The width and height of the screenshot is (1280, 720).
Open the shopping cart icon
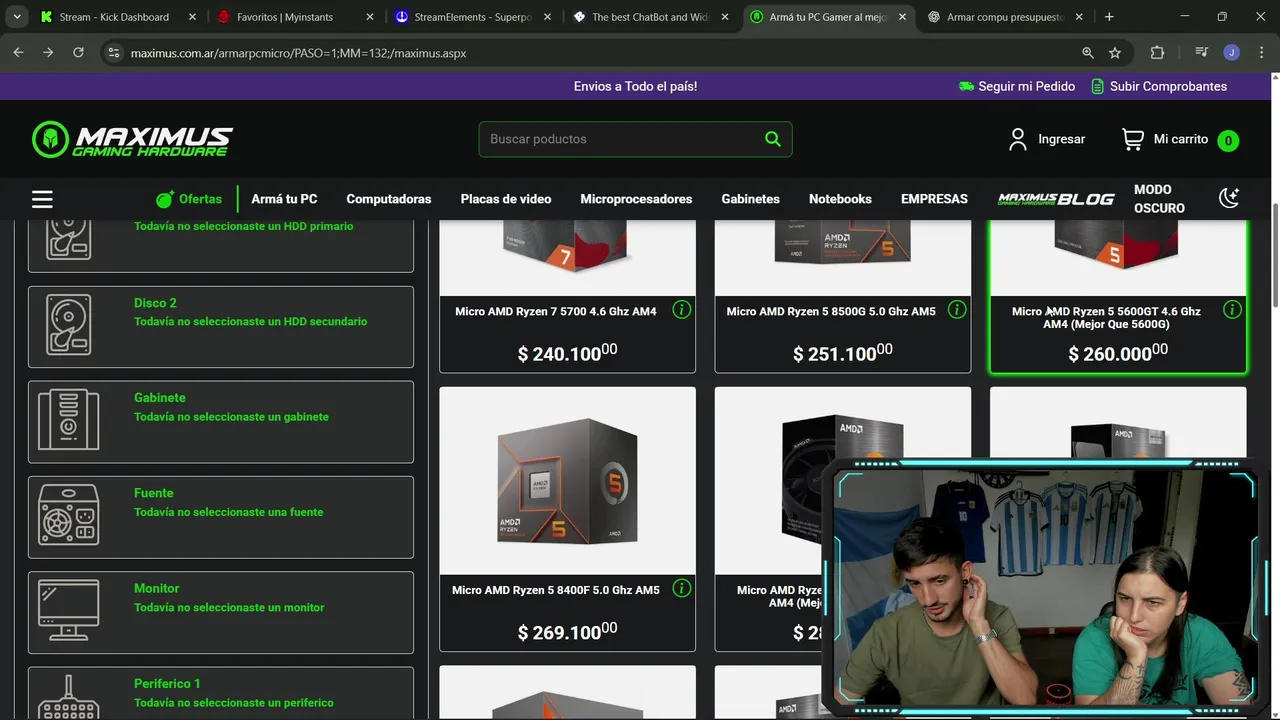pos(1133,139)
